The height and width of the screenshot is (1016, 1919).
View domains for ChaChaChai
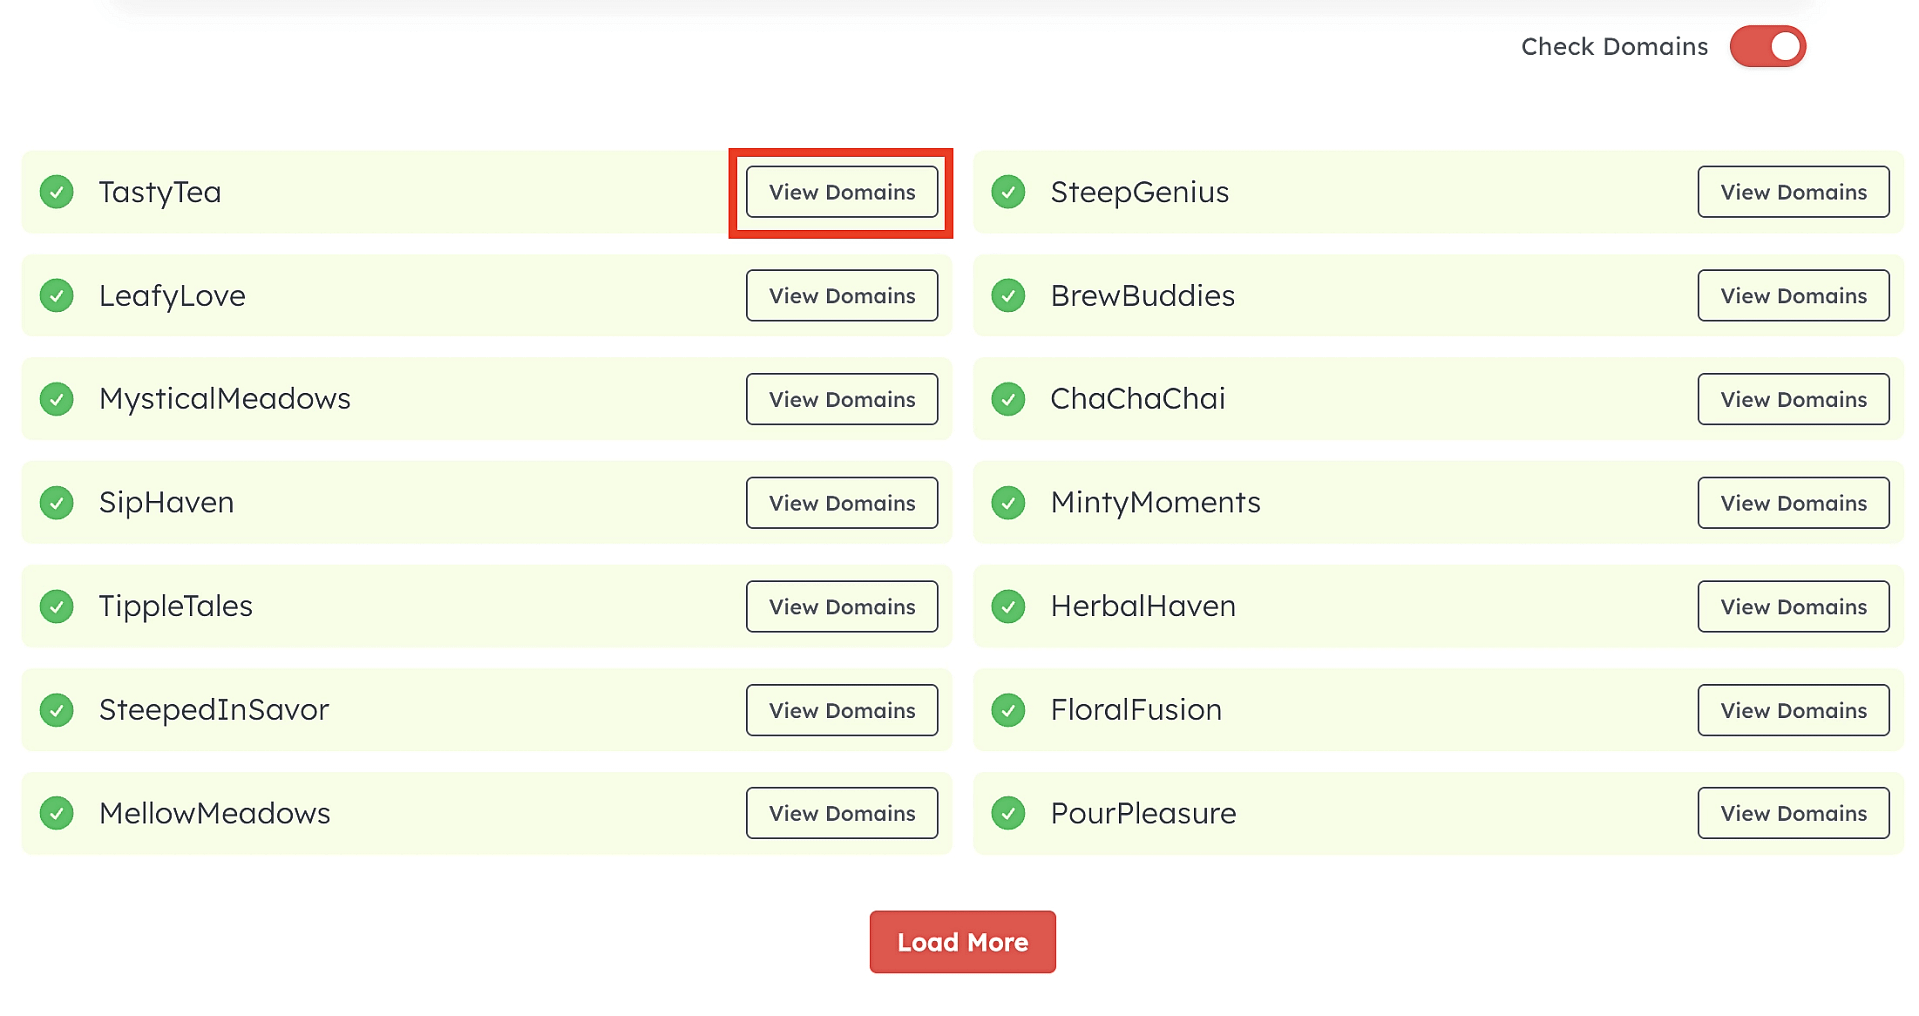(1792, 399)
